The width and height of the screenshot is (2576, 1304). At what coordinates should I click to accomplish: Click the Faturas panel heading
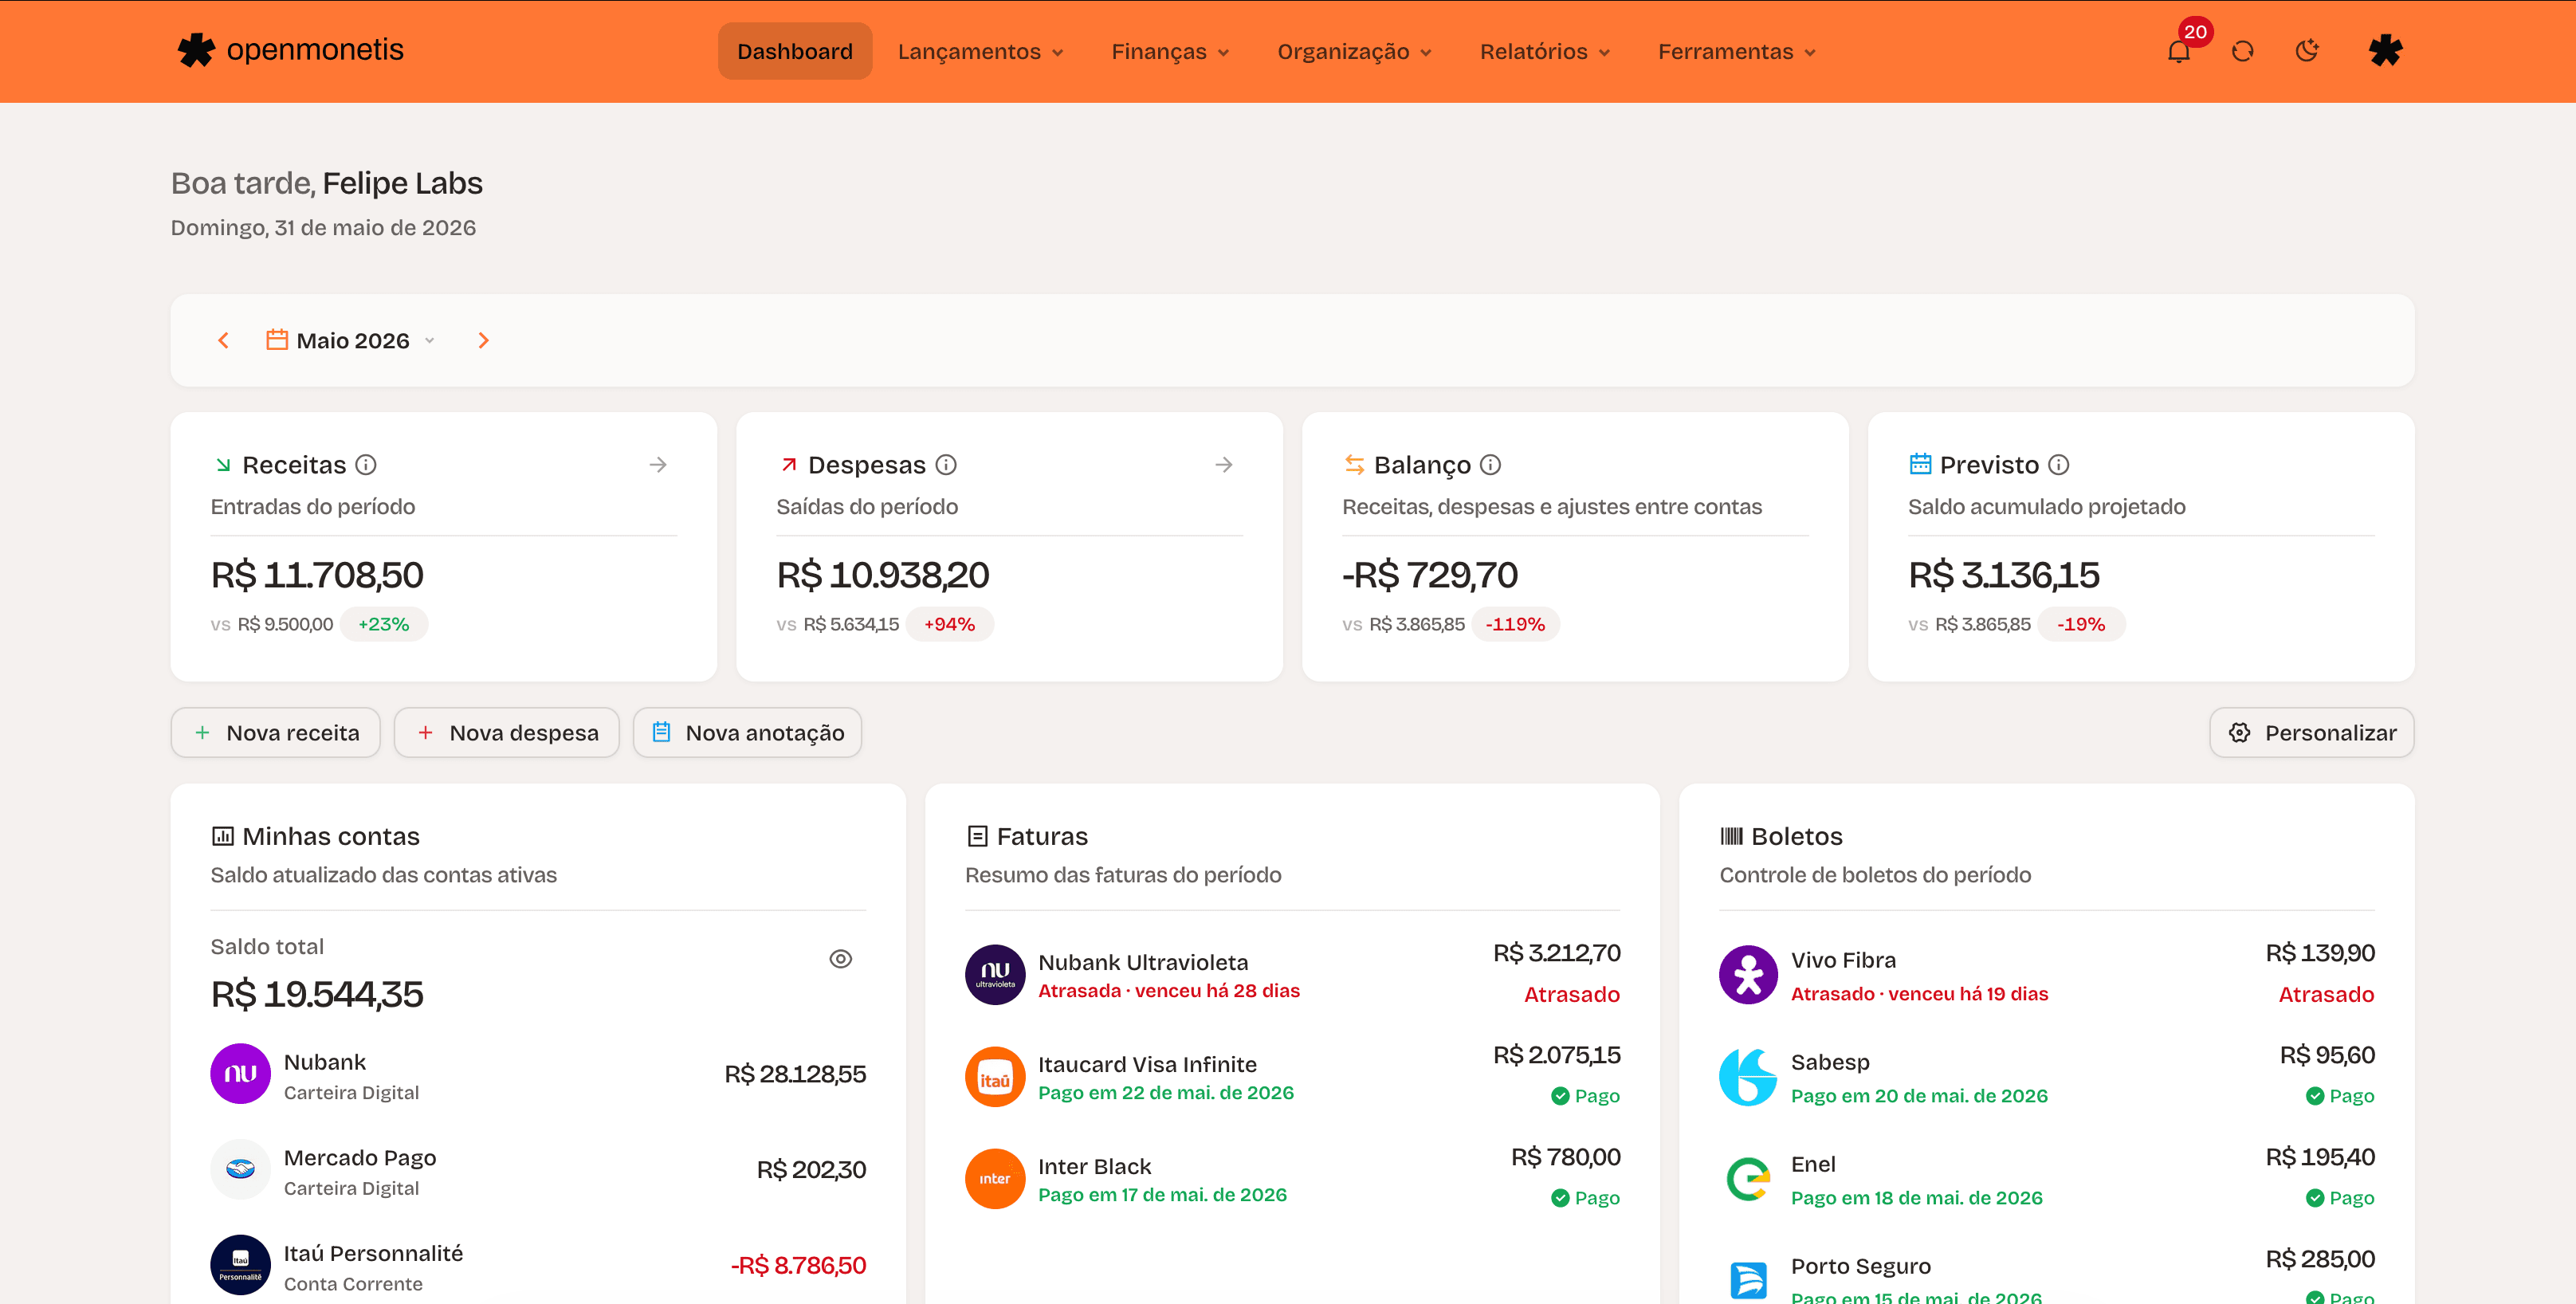(1042, 835)
